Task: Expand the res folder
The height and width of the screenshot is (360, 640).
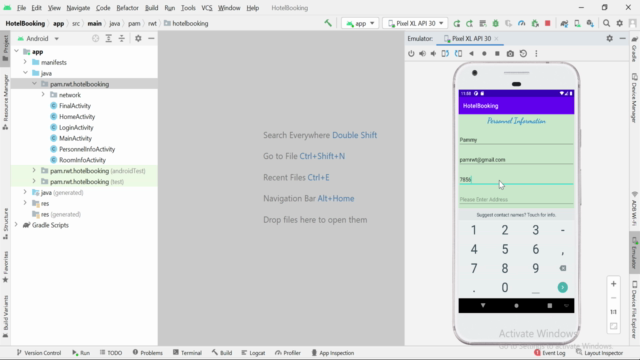Action: 25,203
